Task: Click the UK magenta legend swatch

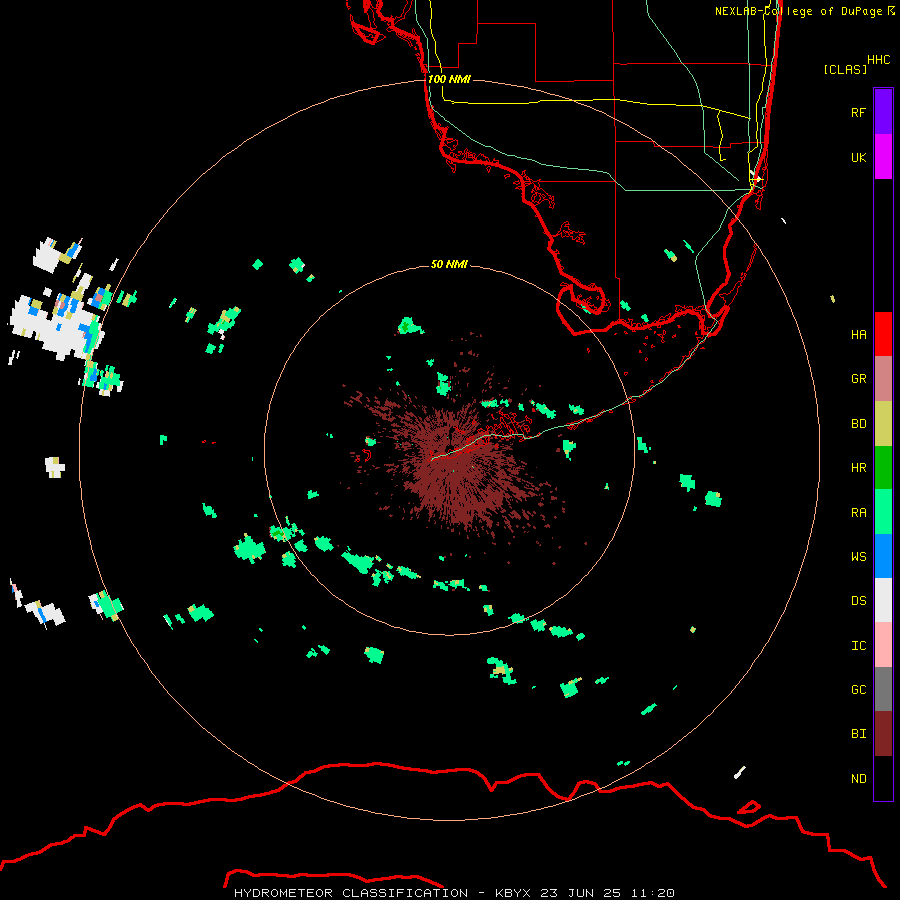Action: (x=883, y=157)
